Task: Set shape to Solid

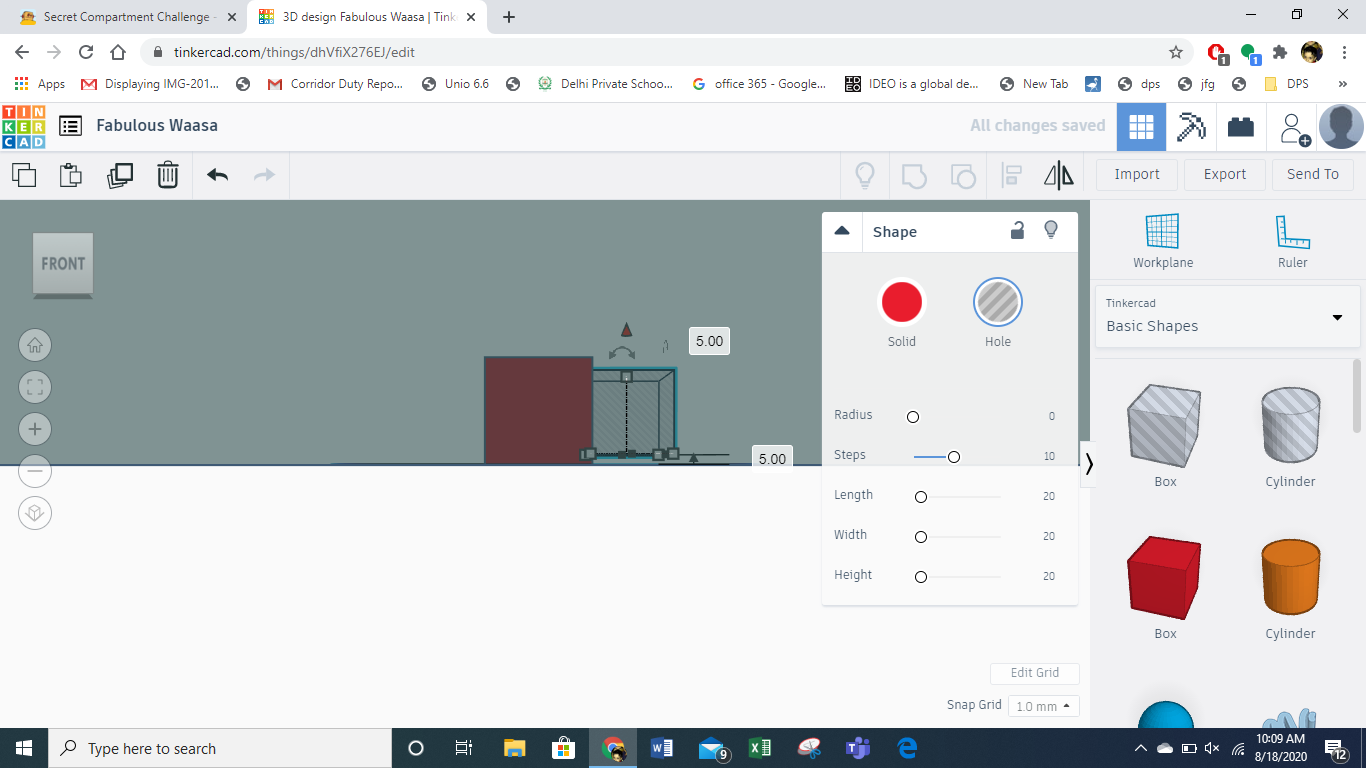Action: (x=901, y=302)
